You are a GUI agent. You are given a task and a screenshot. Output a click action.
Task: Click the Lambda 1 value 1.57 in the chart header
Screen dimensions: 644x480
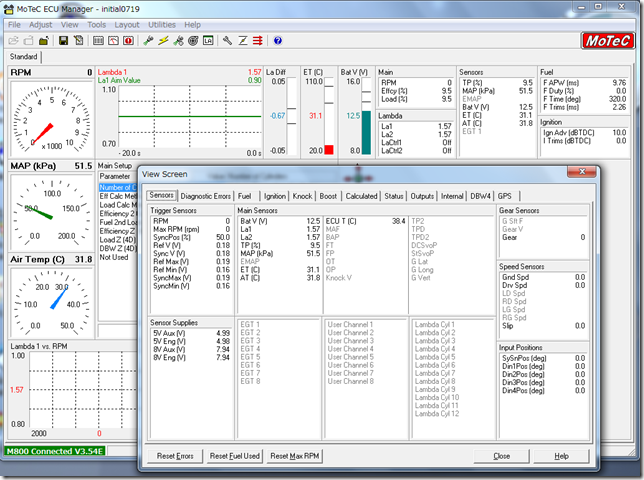[x=254, y=72]
